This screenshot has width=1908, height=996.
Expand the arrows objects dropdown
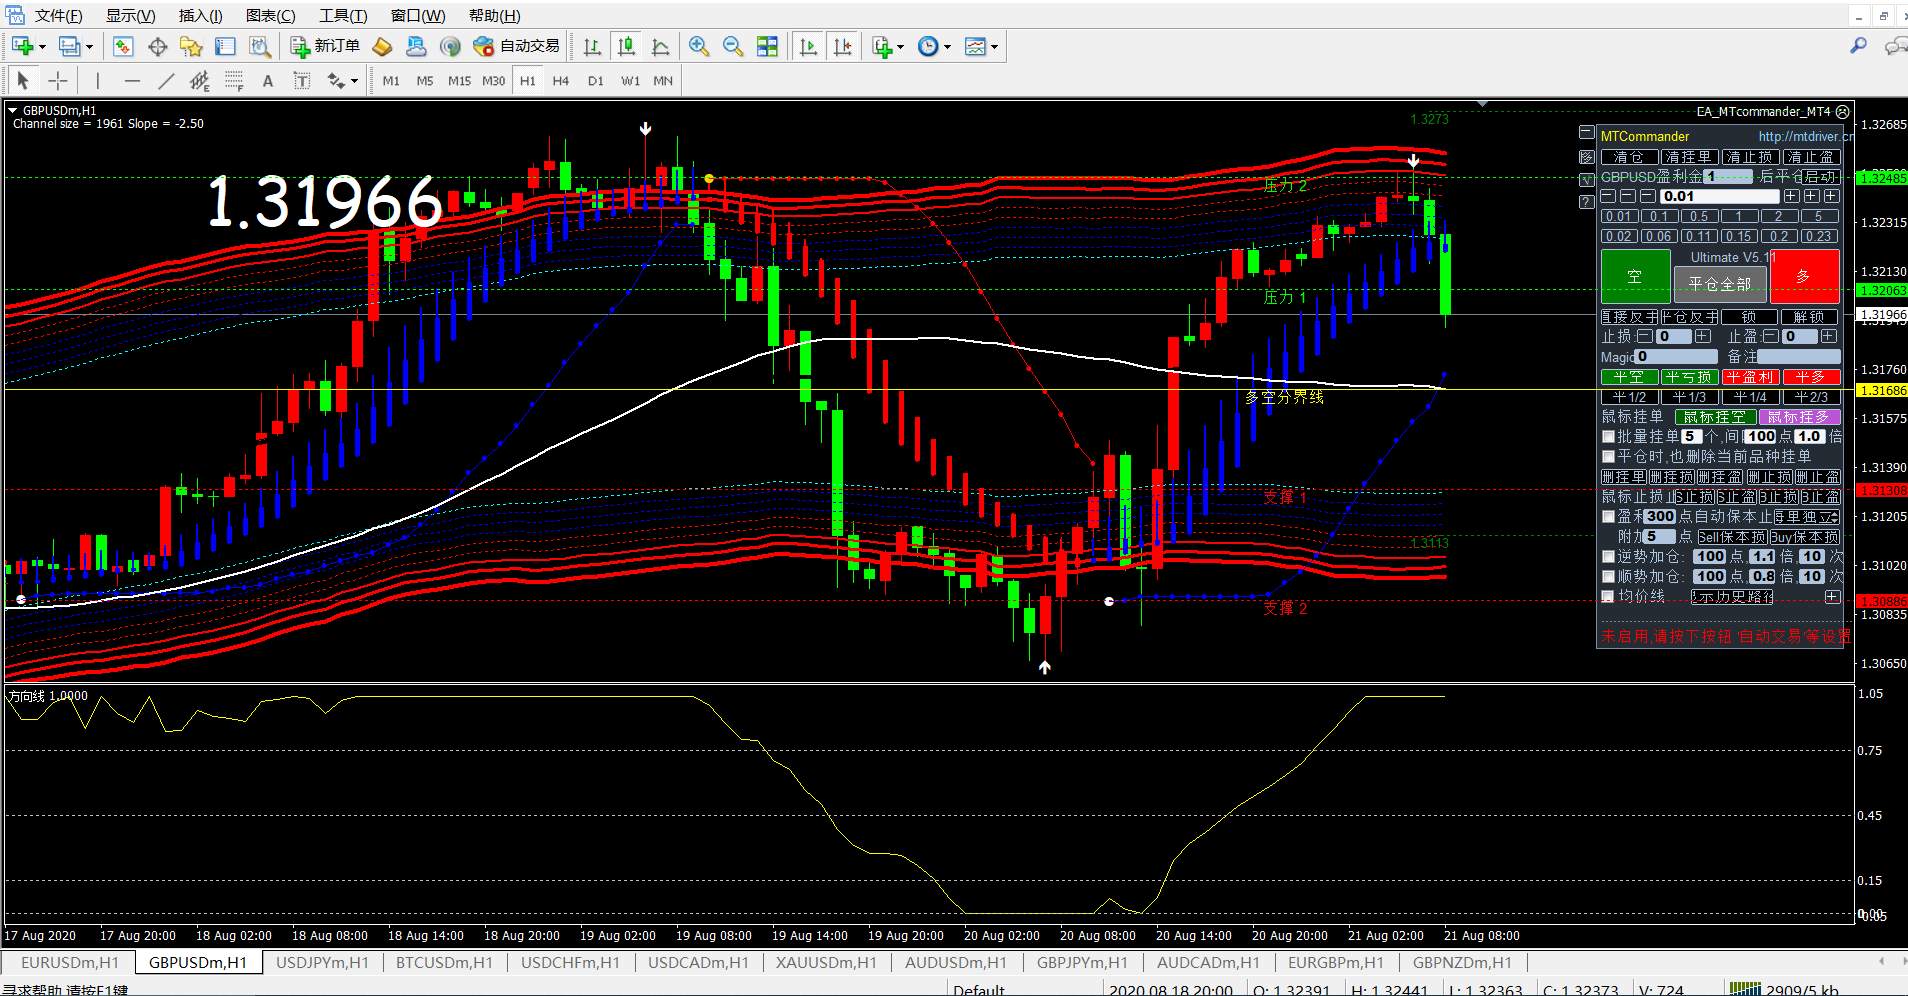[354, 82]
